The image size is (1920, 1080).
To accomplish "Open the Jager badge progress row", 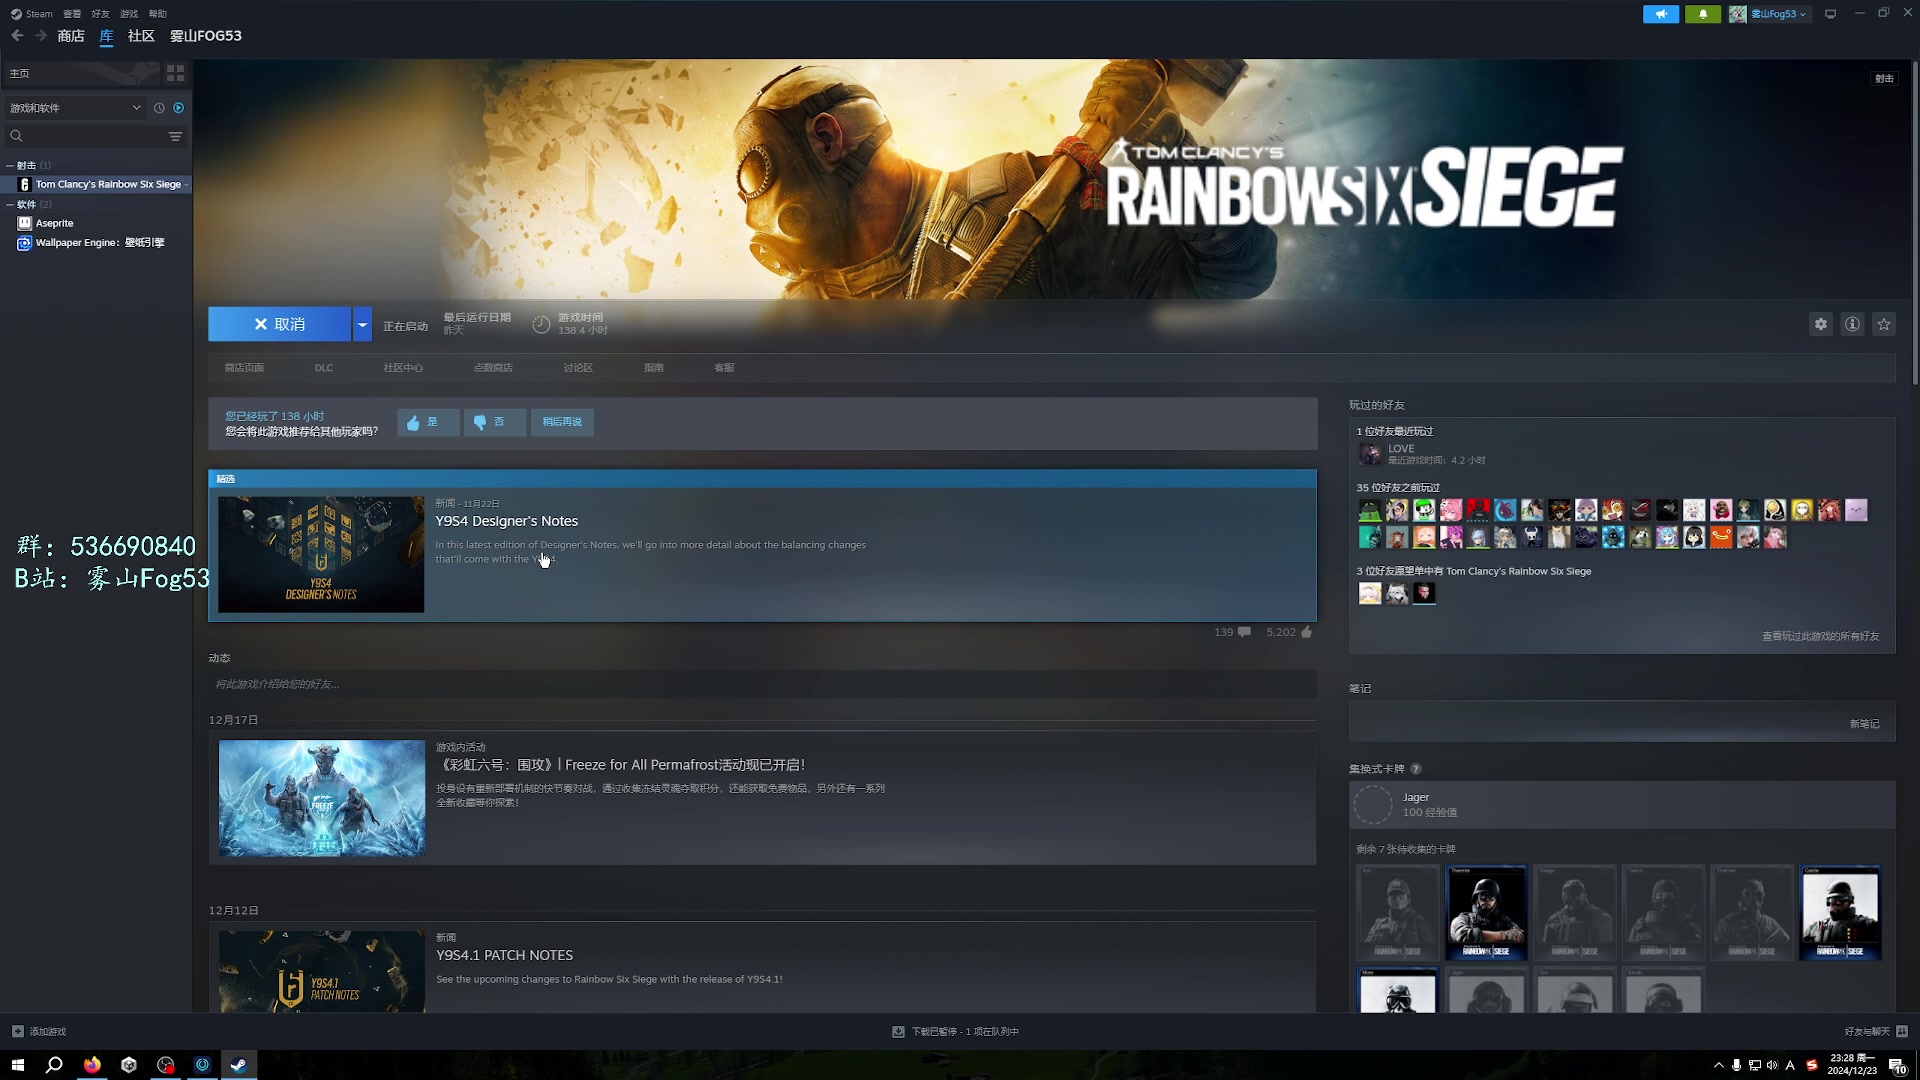I will pos(1622,806).
